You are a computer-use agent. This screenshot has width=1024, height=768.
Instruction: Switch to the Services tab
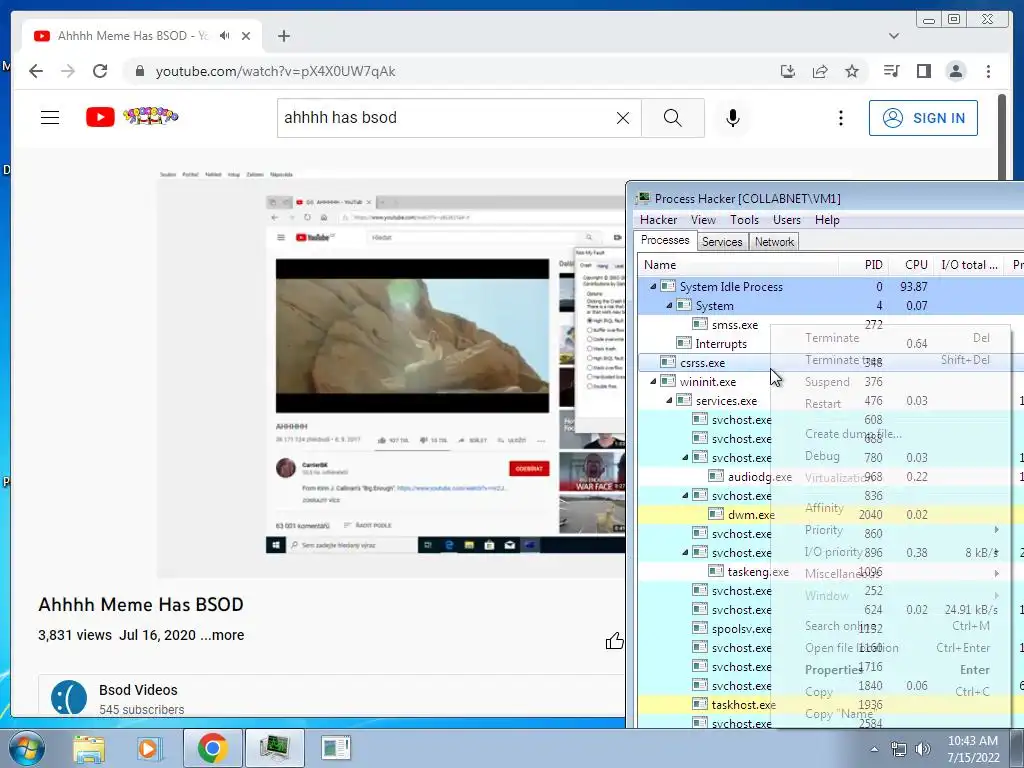pyautogui.click(x=722, y=242)
